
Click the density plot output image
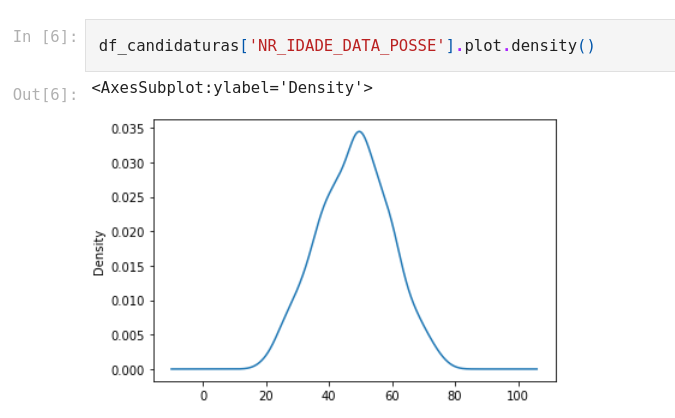(325, 261)
